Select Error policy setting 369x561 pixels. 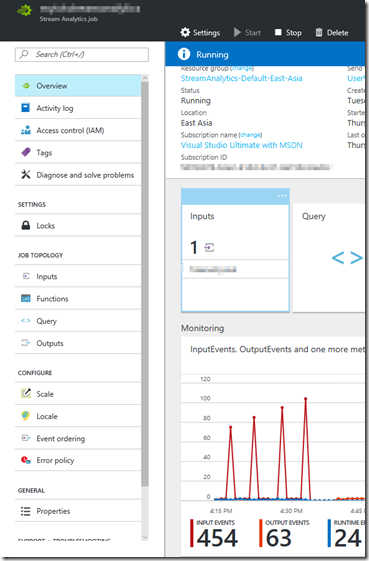tap(78, 460)
